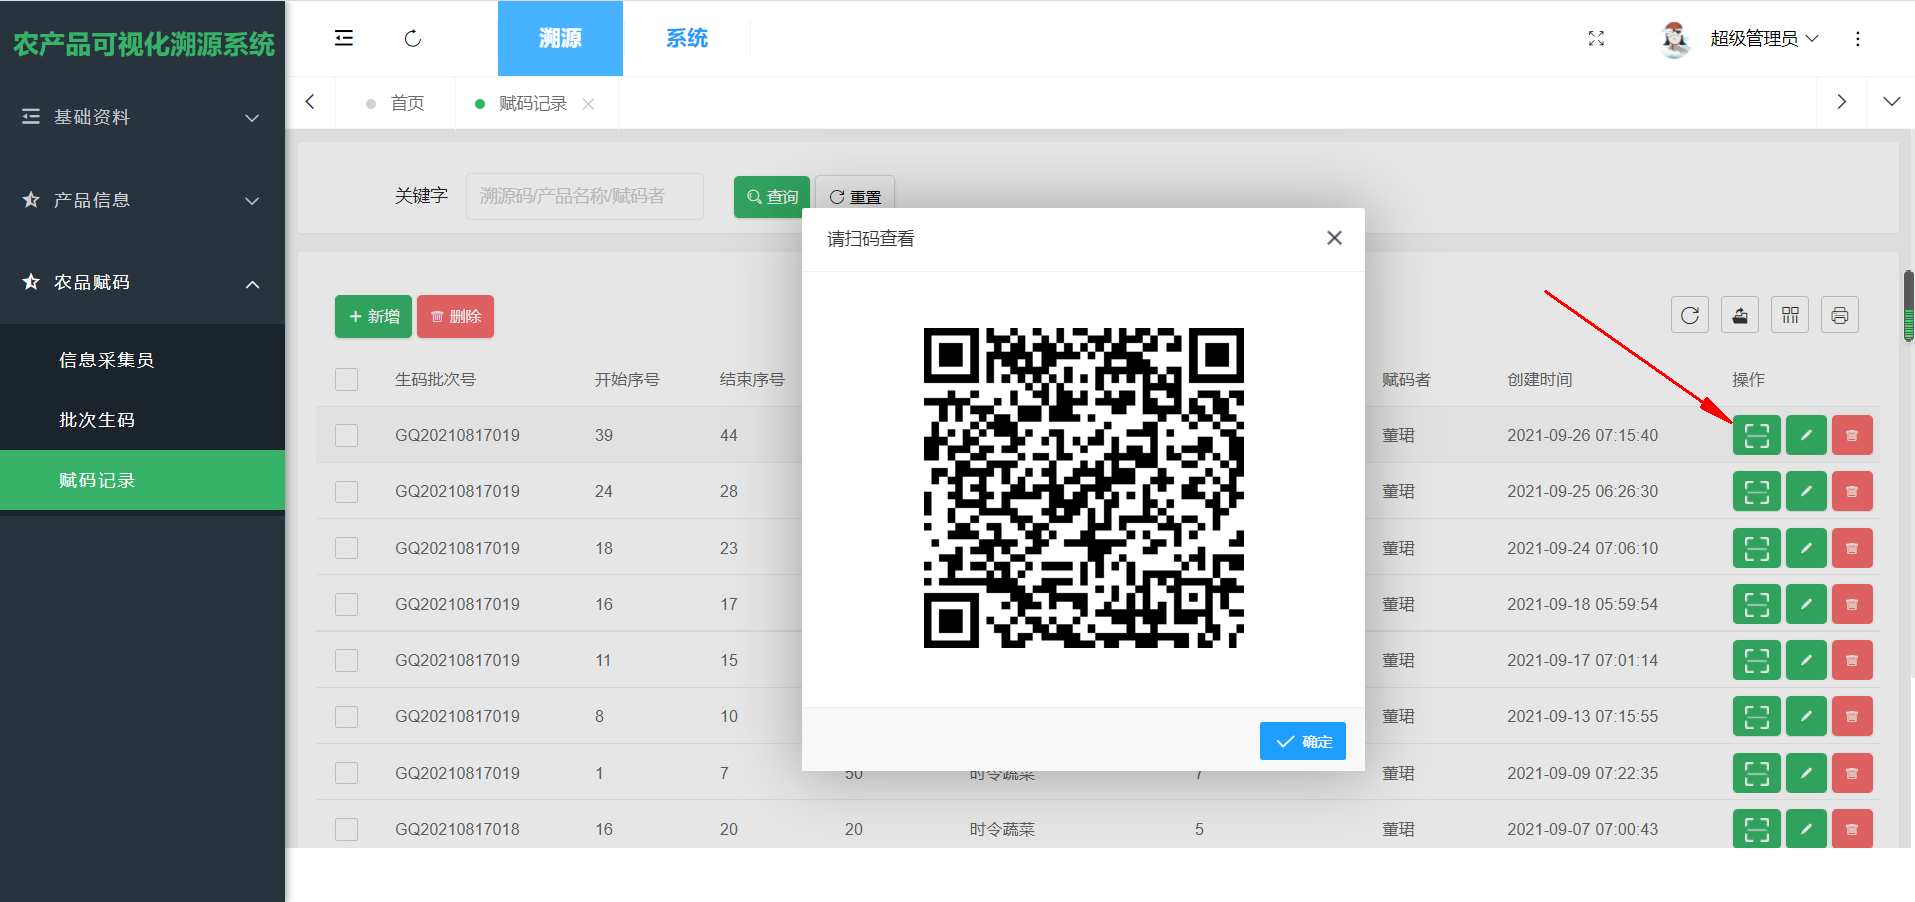
Task: Open 信息采集员 in the sidebar
Action: [142, 360]
